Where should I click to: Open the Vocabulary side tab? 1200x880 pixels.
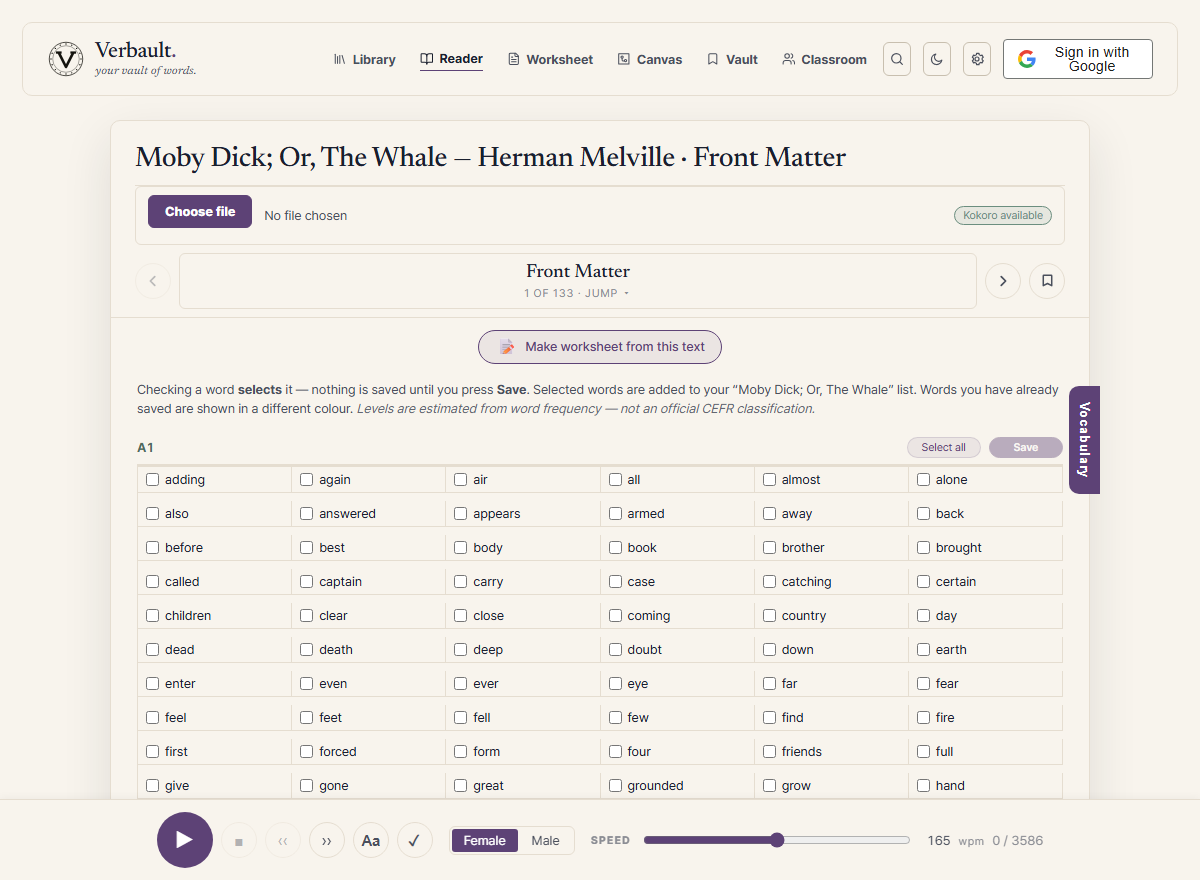click(1084, 440)
